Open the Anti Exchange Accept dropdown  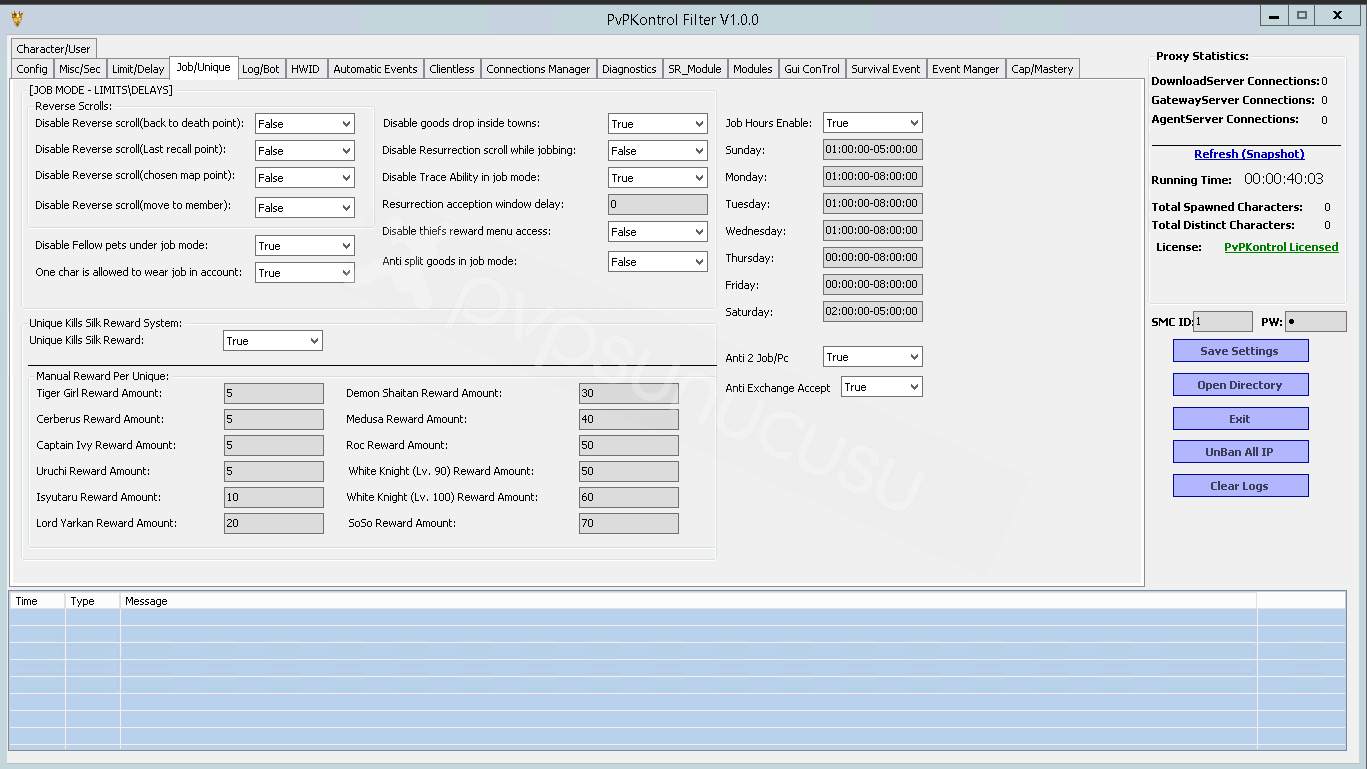(x=882, y=387)
